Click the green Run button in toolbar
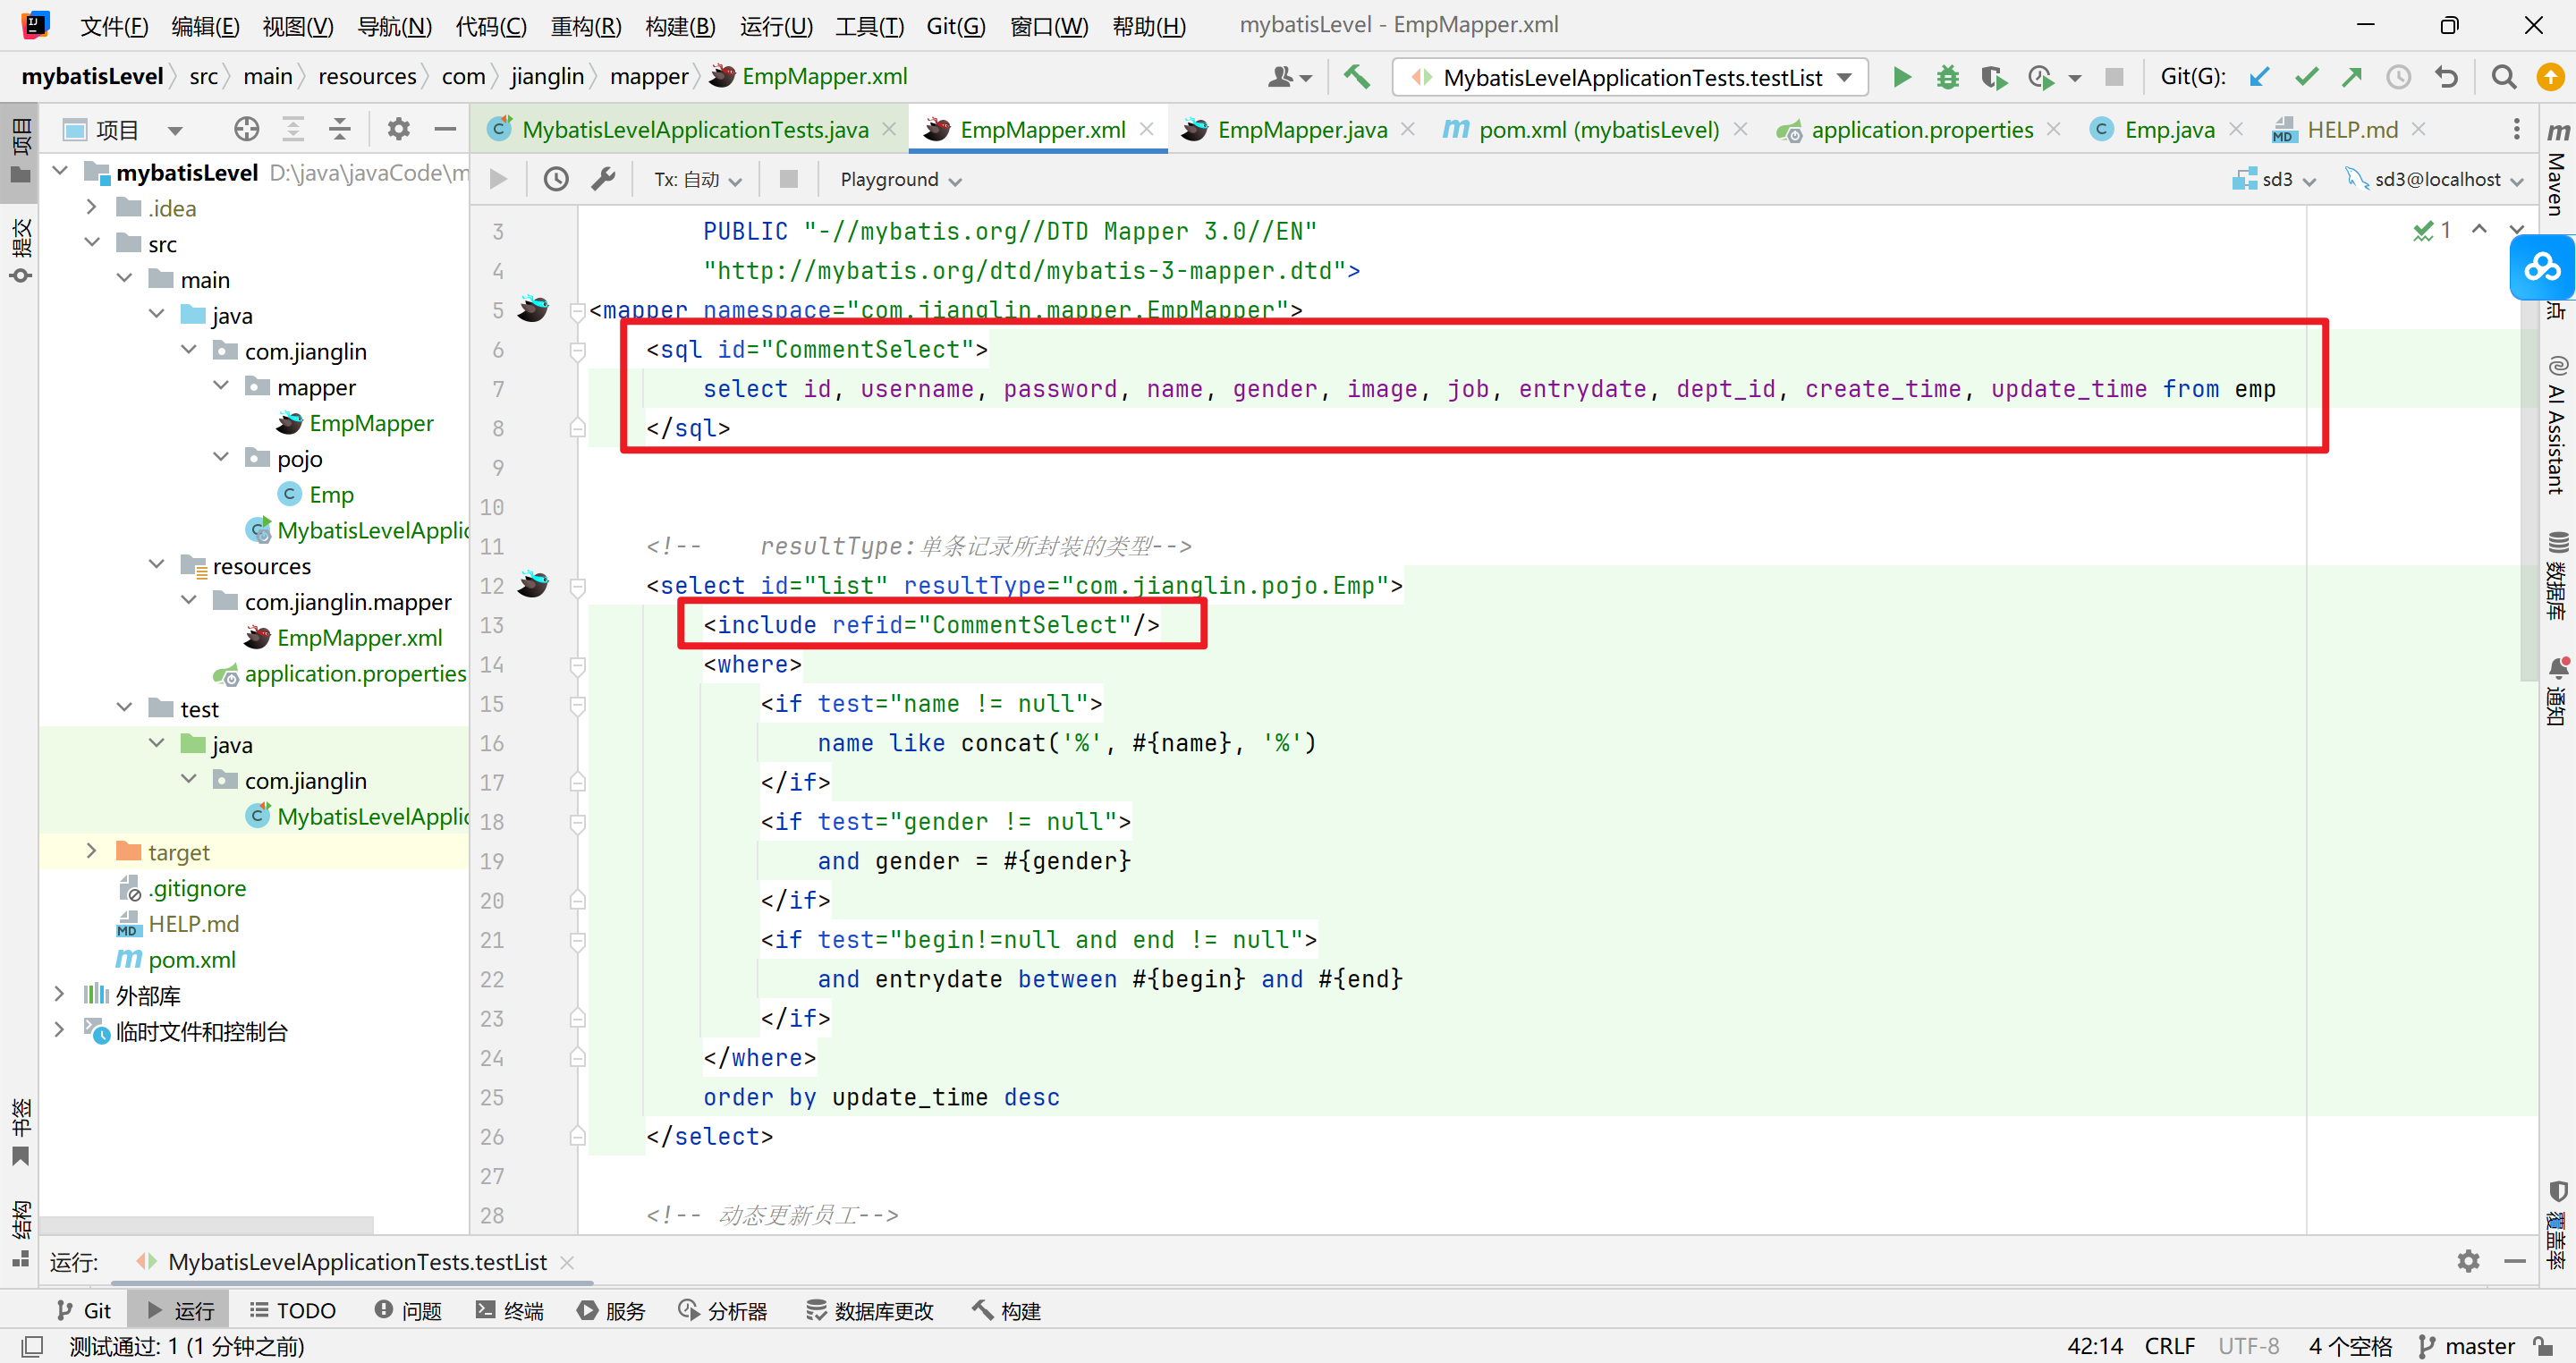 [x=1901, y=77]
